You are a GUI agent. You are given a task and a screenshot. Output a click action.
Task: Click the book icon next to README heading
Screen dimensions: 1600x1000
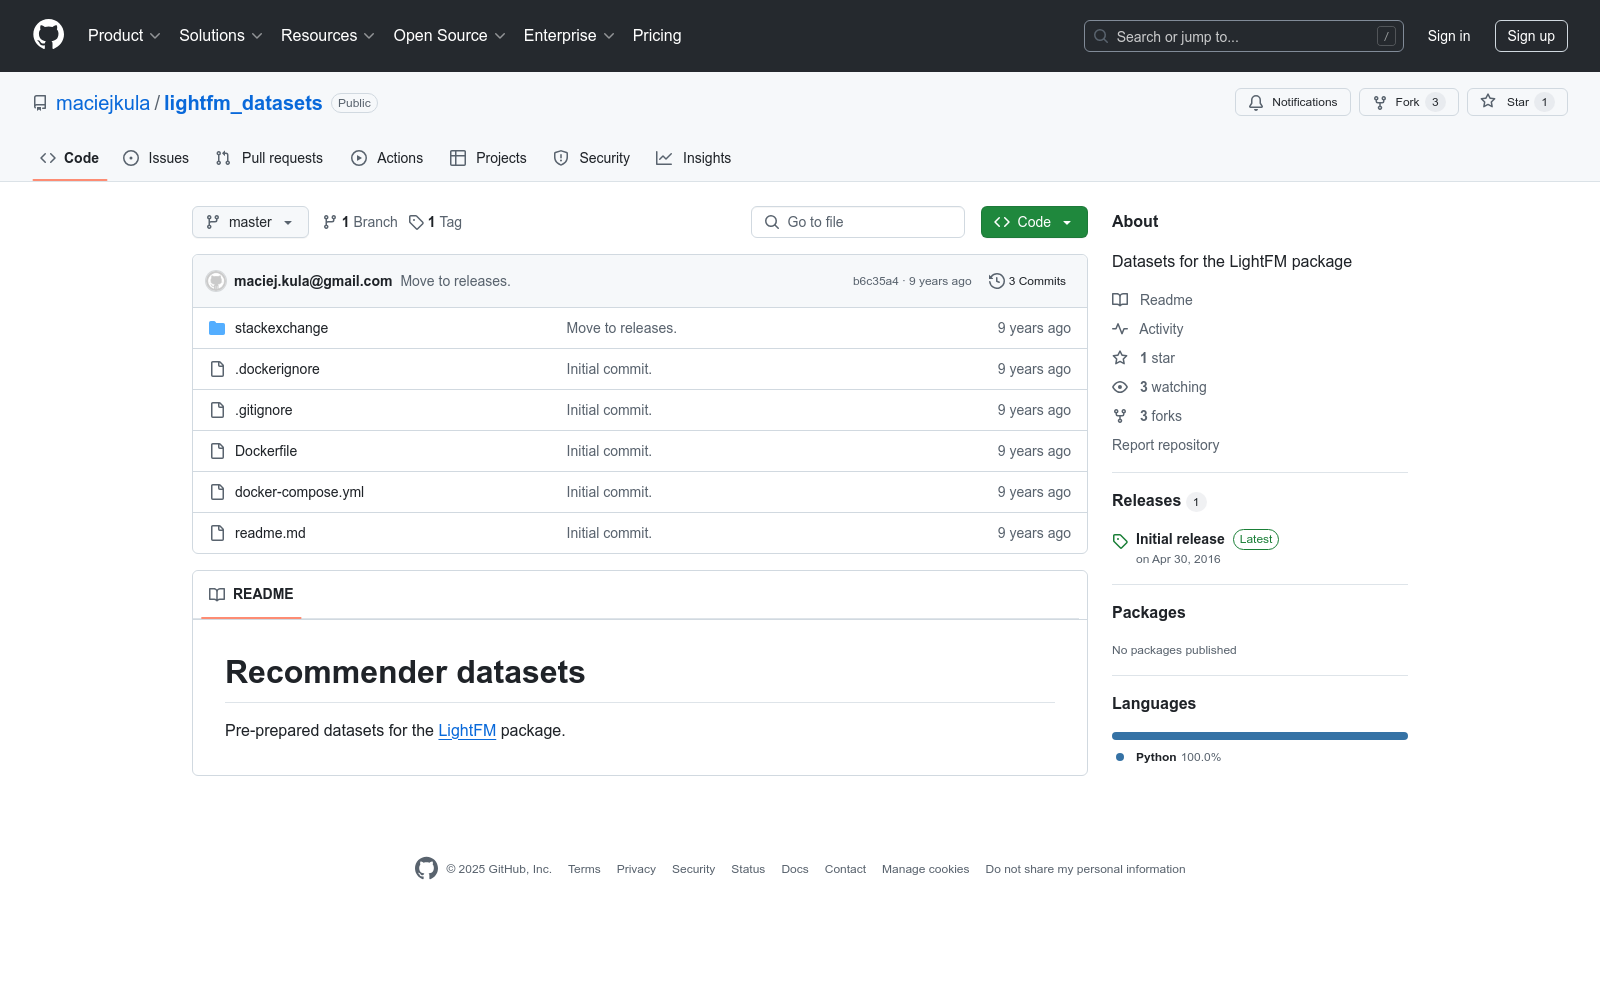[217, 594]
